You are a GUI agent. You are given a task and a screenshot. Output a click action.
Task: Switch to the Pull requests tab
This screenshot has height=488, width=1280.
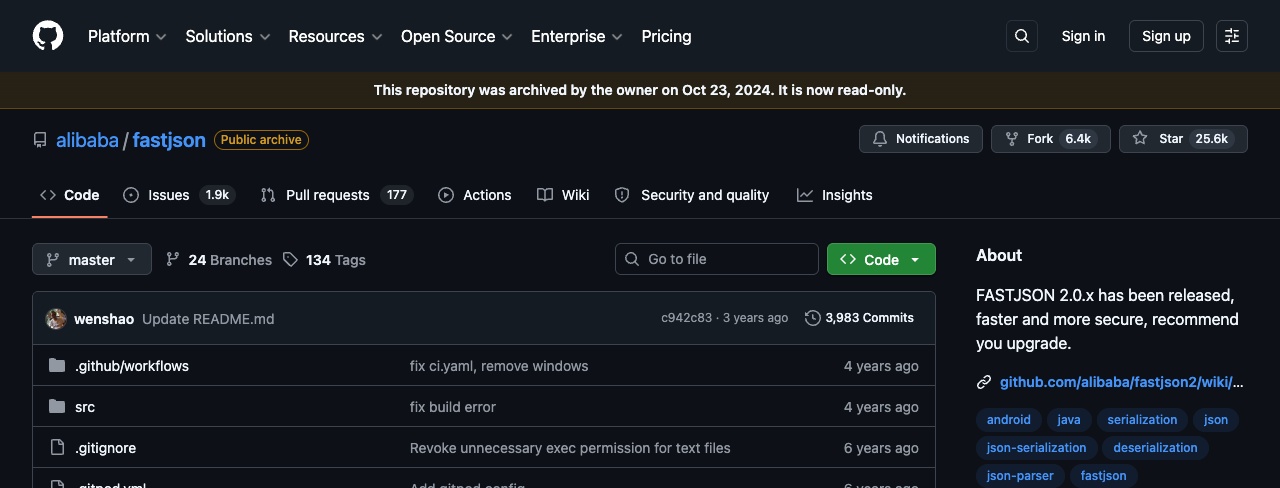click(x=336, y=195)
